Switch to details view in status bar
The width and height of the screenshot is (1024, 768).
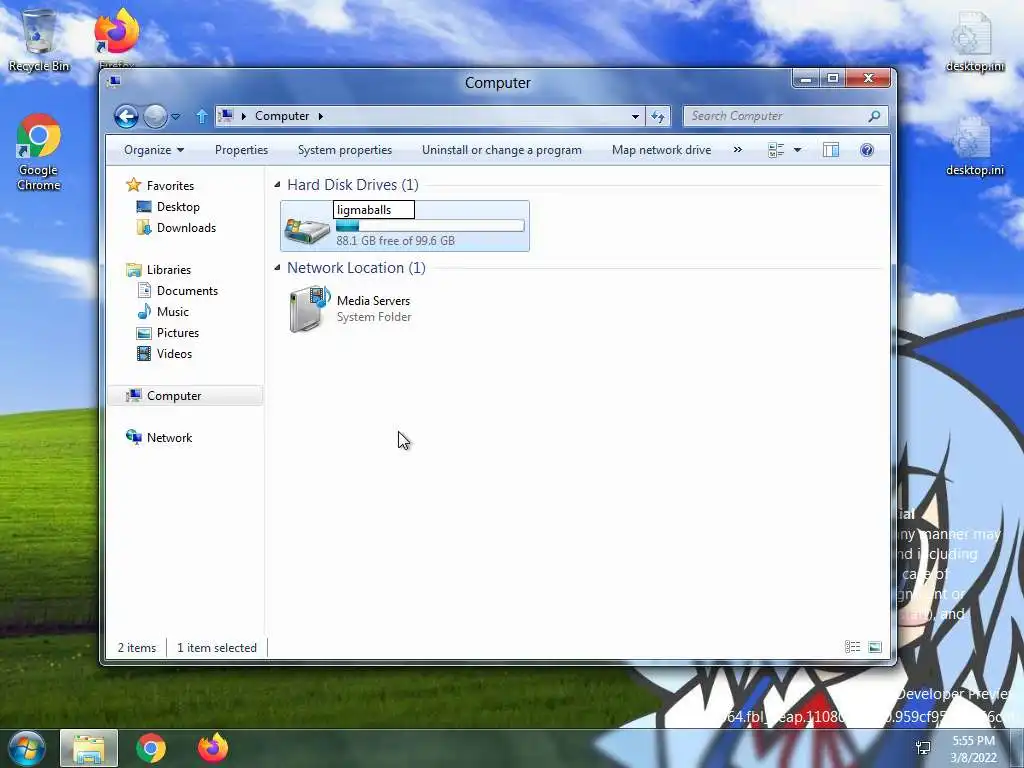(x=852, y=647)
